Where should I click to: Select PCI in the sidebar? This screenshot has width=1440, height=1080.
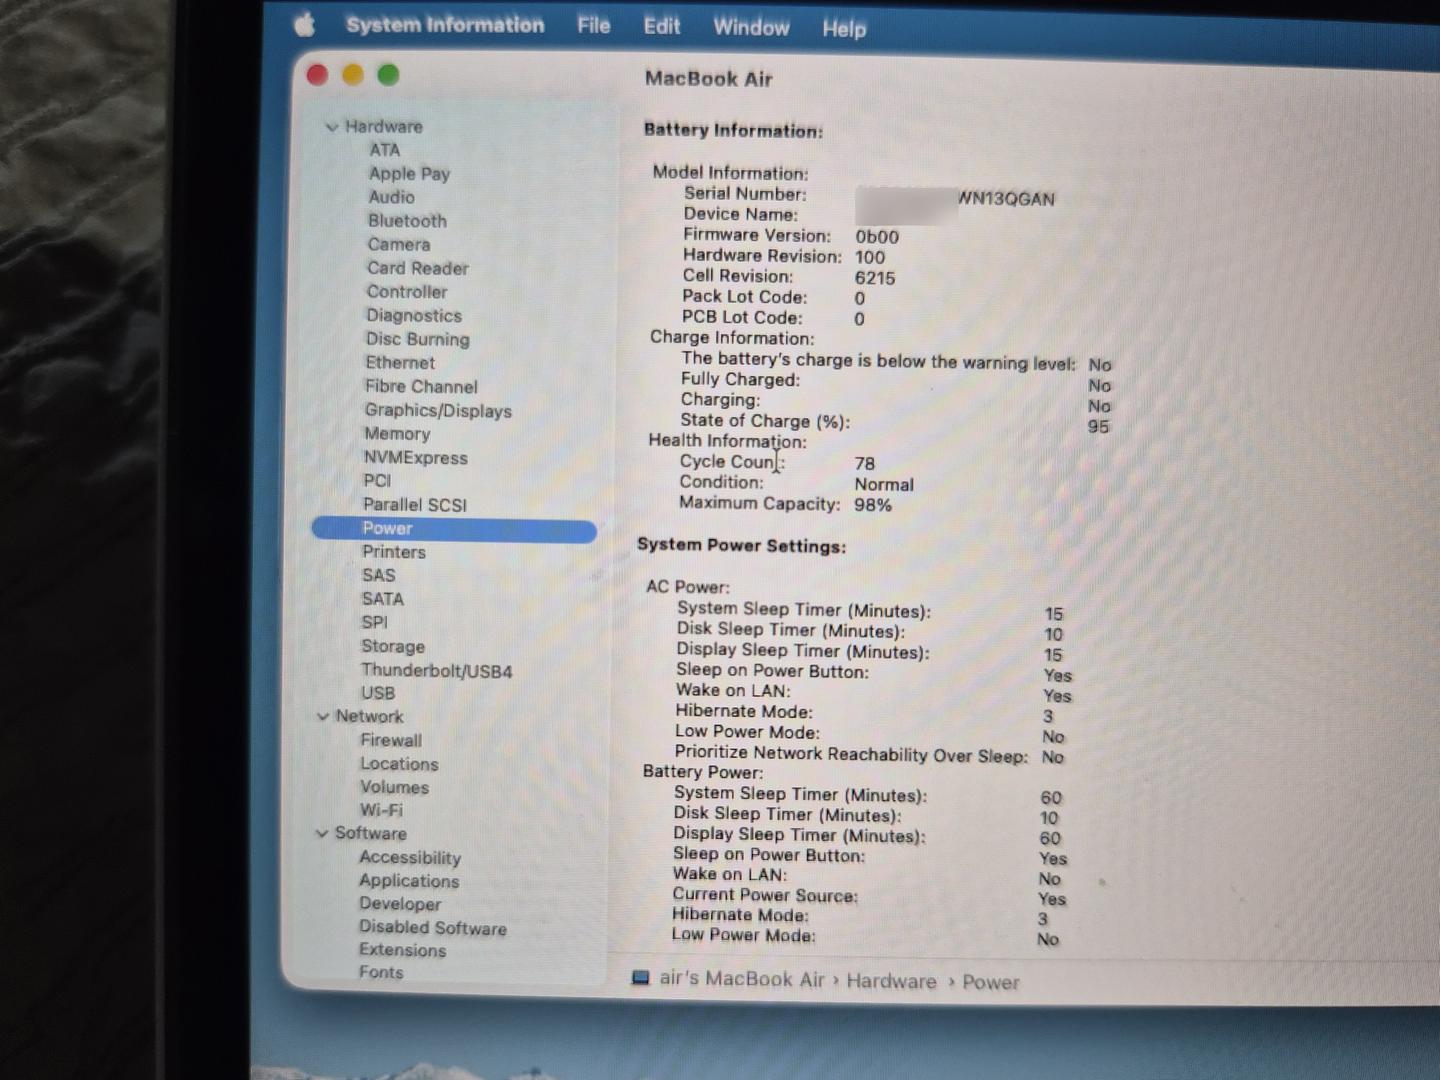coord(377,481)
